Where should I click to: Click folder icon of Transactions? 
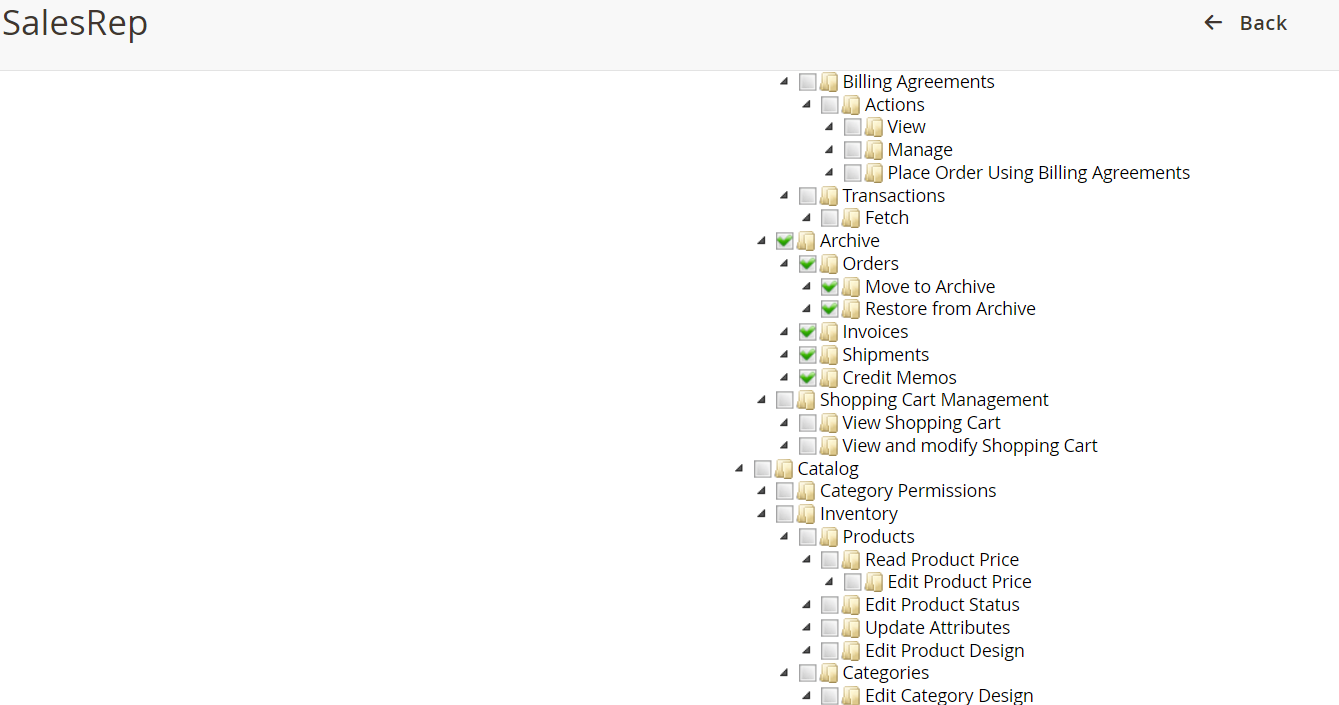click(x=829, y=196)
